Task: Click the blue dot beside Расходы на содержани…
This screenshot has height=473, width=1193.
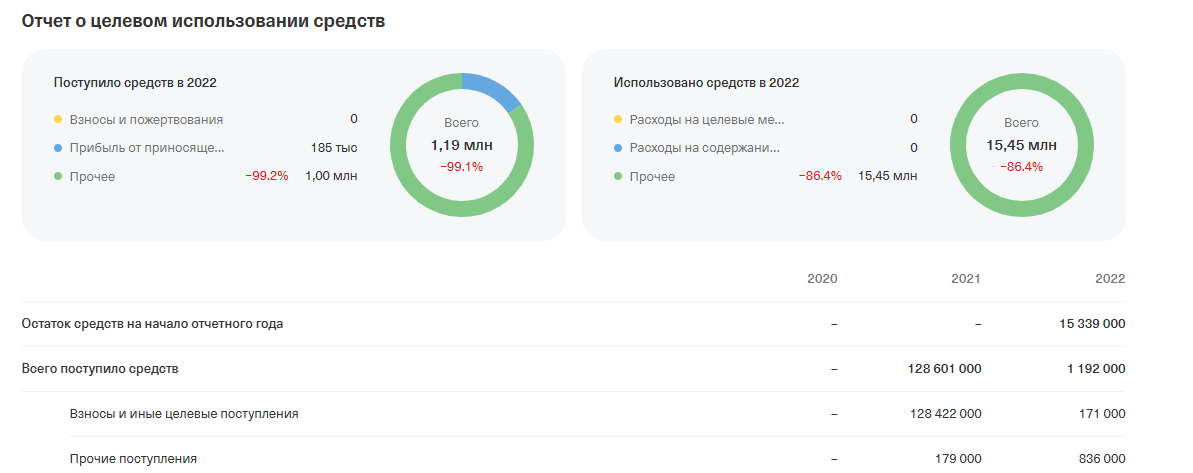Action: [x=617, y=148]
